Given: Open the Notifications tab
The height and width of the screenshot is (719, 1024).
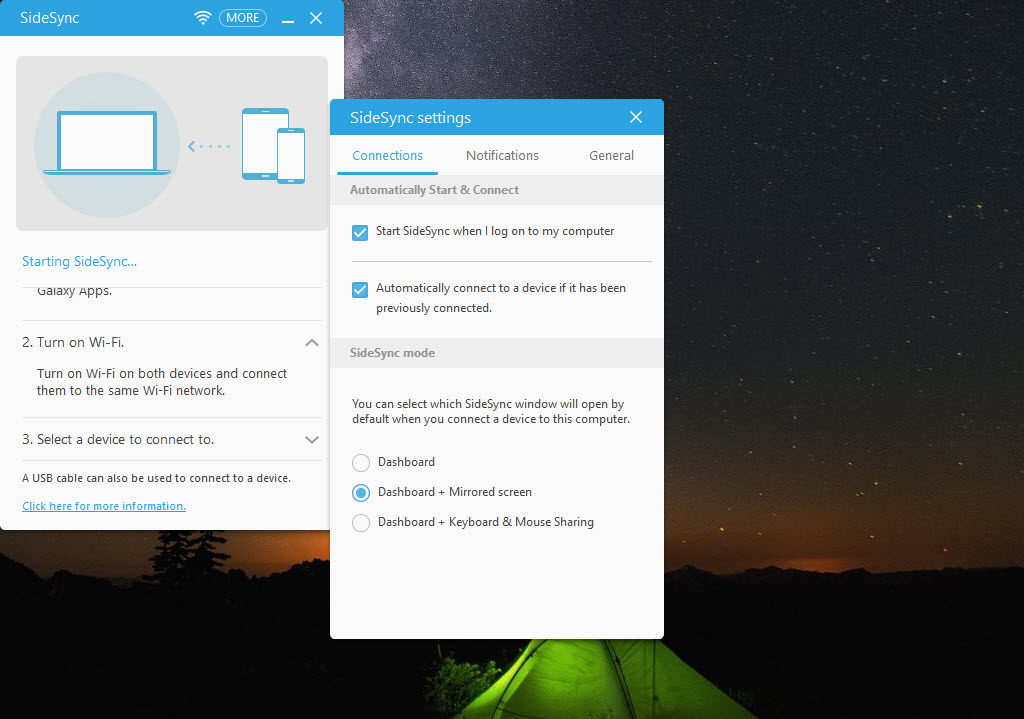Looking at the screenshot, I should coord(502,156).
